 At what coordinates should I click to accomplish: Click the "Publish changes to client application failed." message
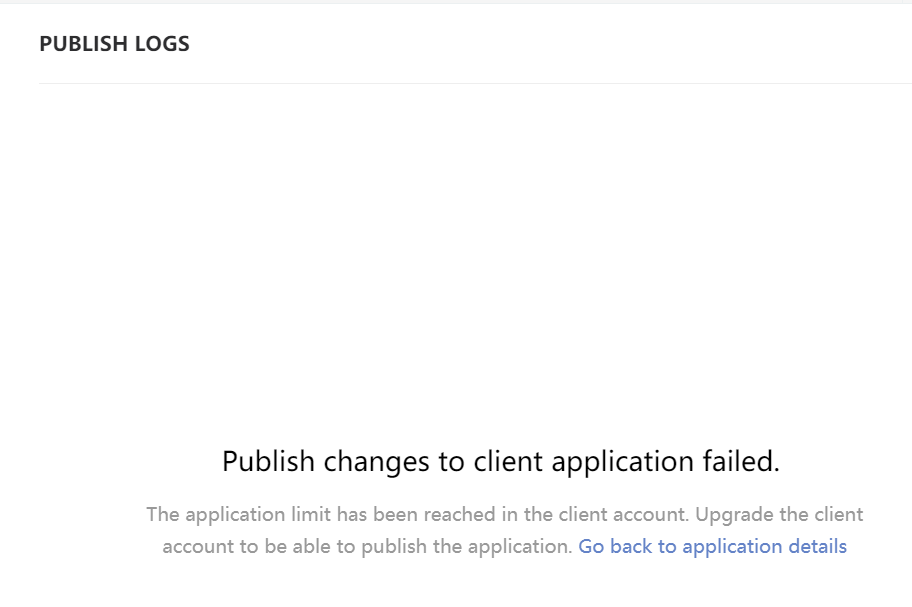pos(500,461)
